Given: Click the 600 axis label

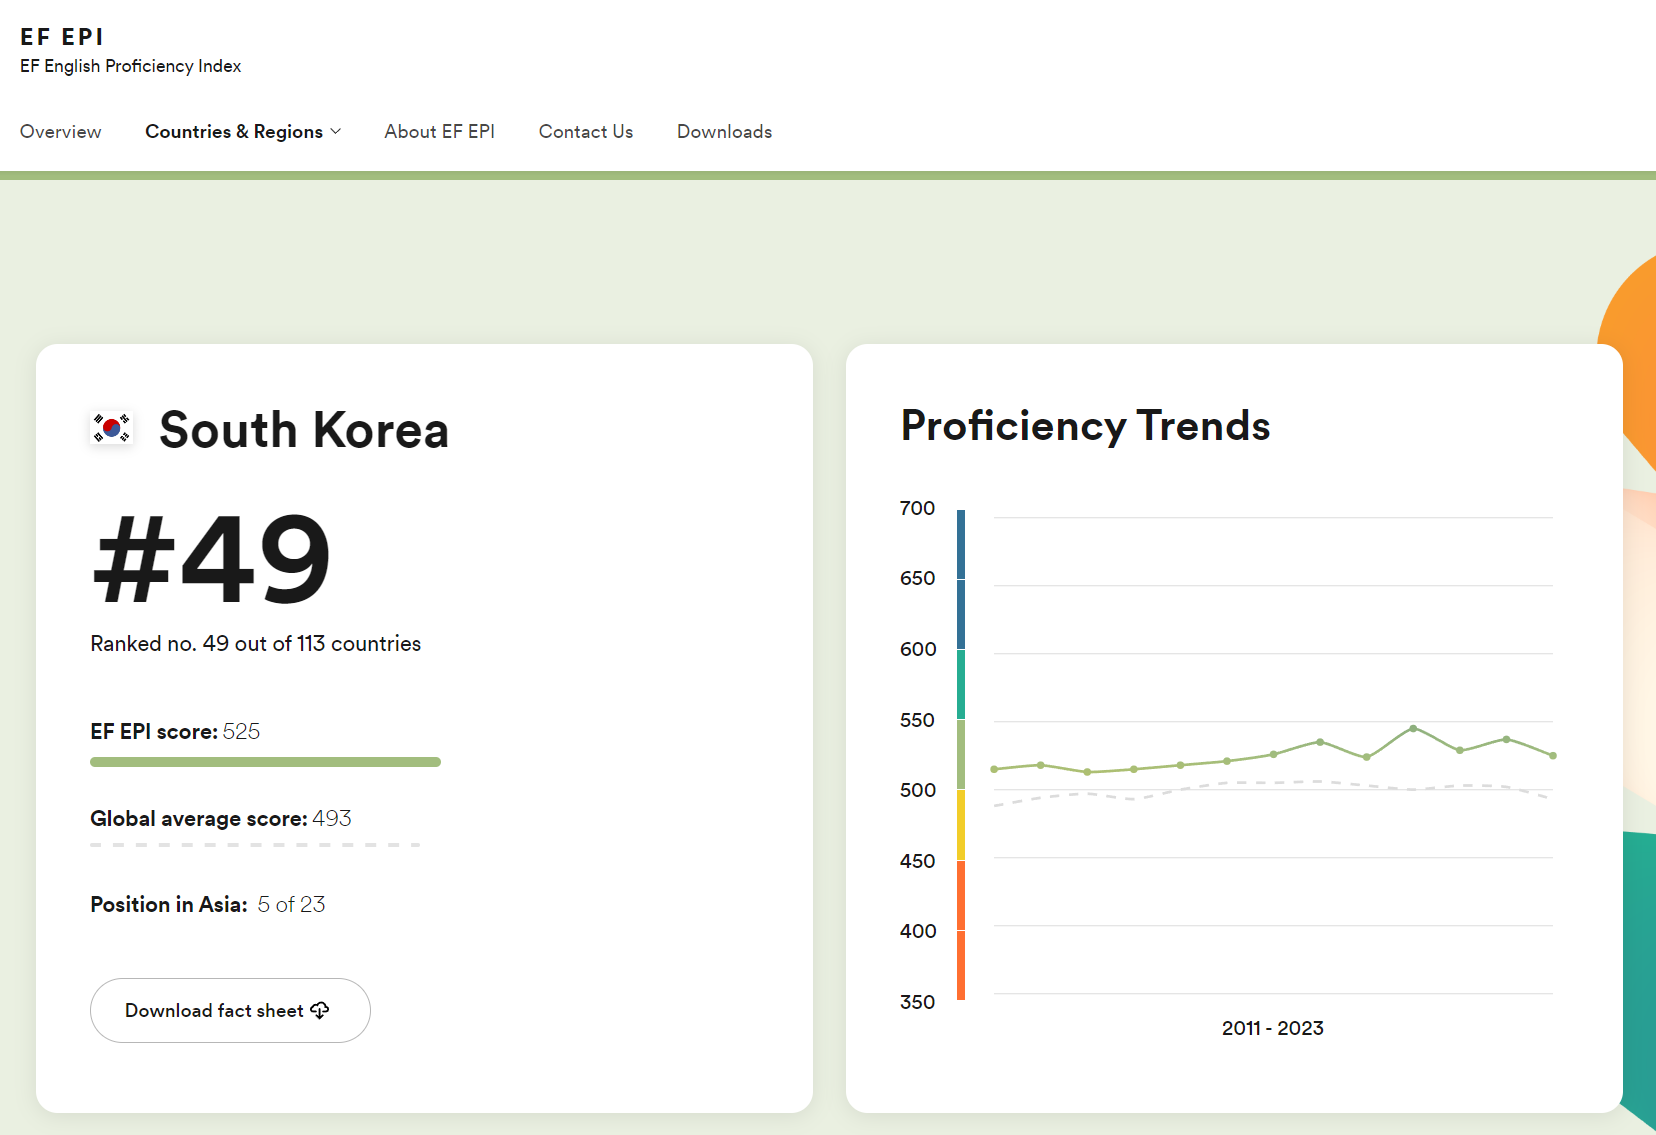Looking at the screenshot, I should (917, 649).
